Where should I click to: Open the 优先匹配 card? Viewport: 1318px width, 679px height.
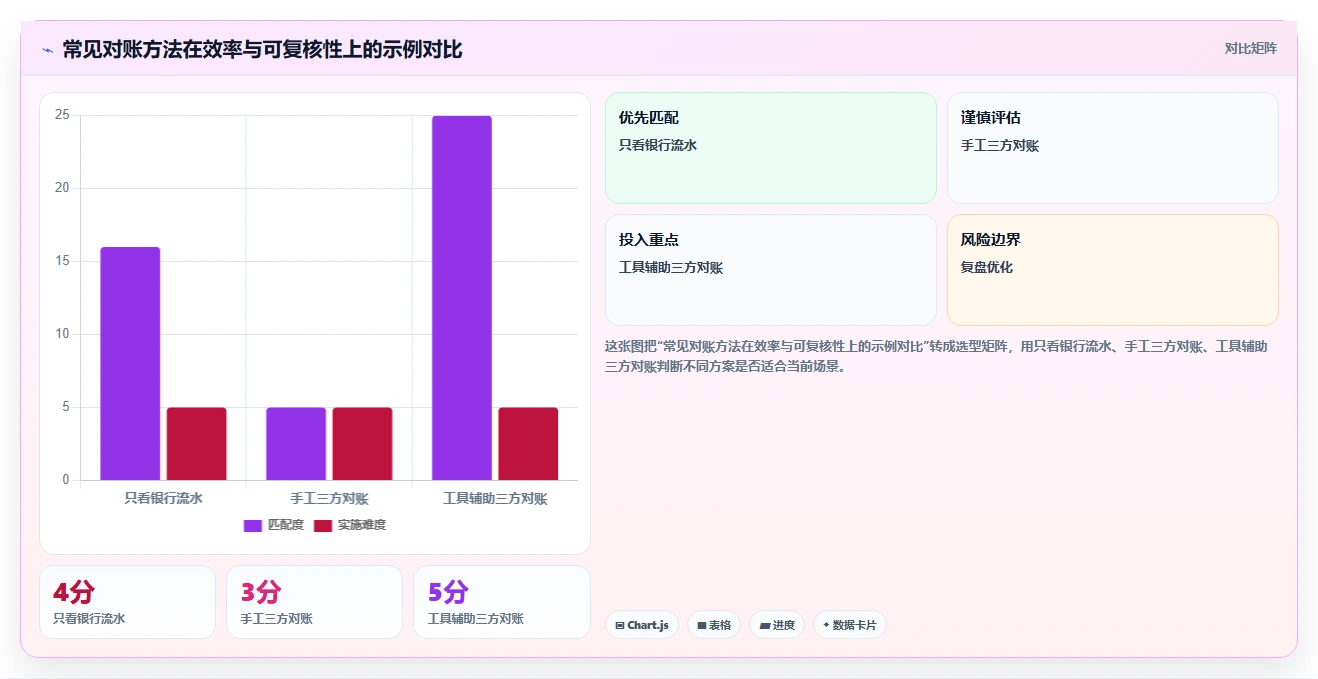(771, 148)
